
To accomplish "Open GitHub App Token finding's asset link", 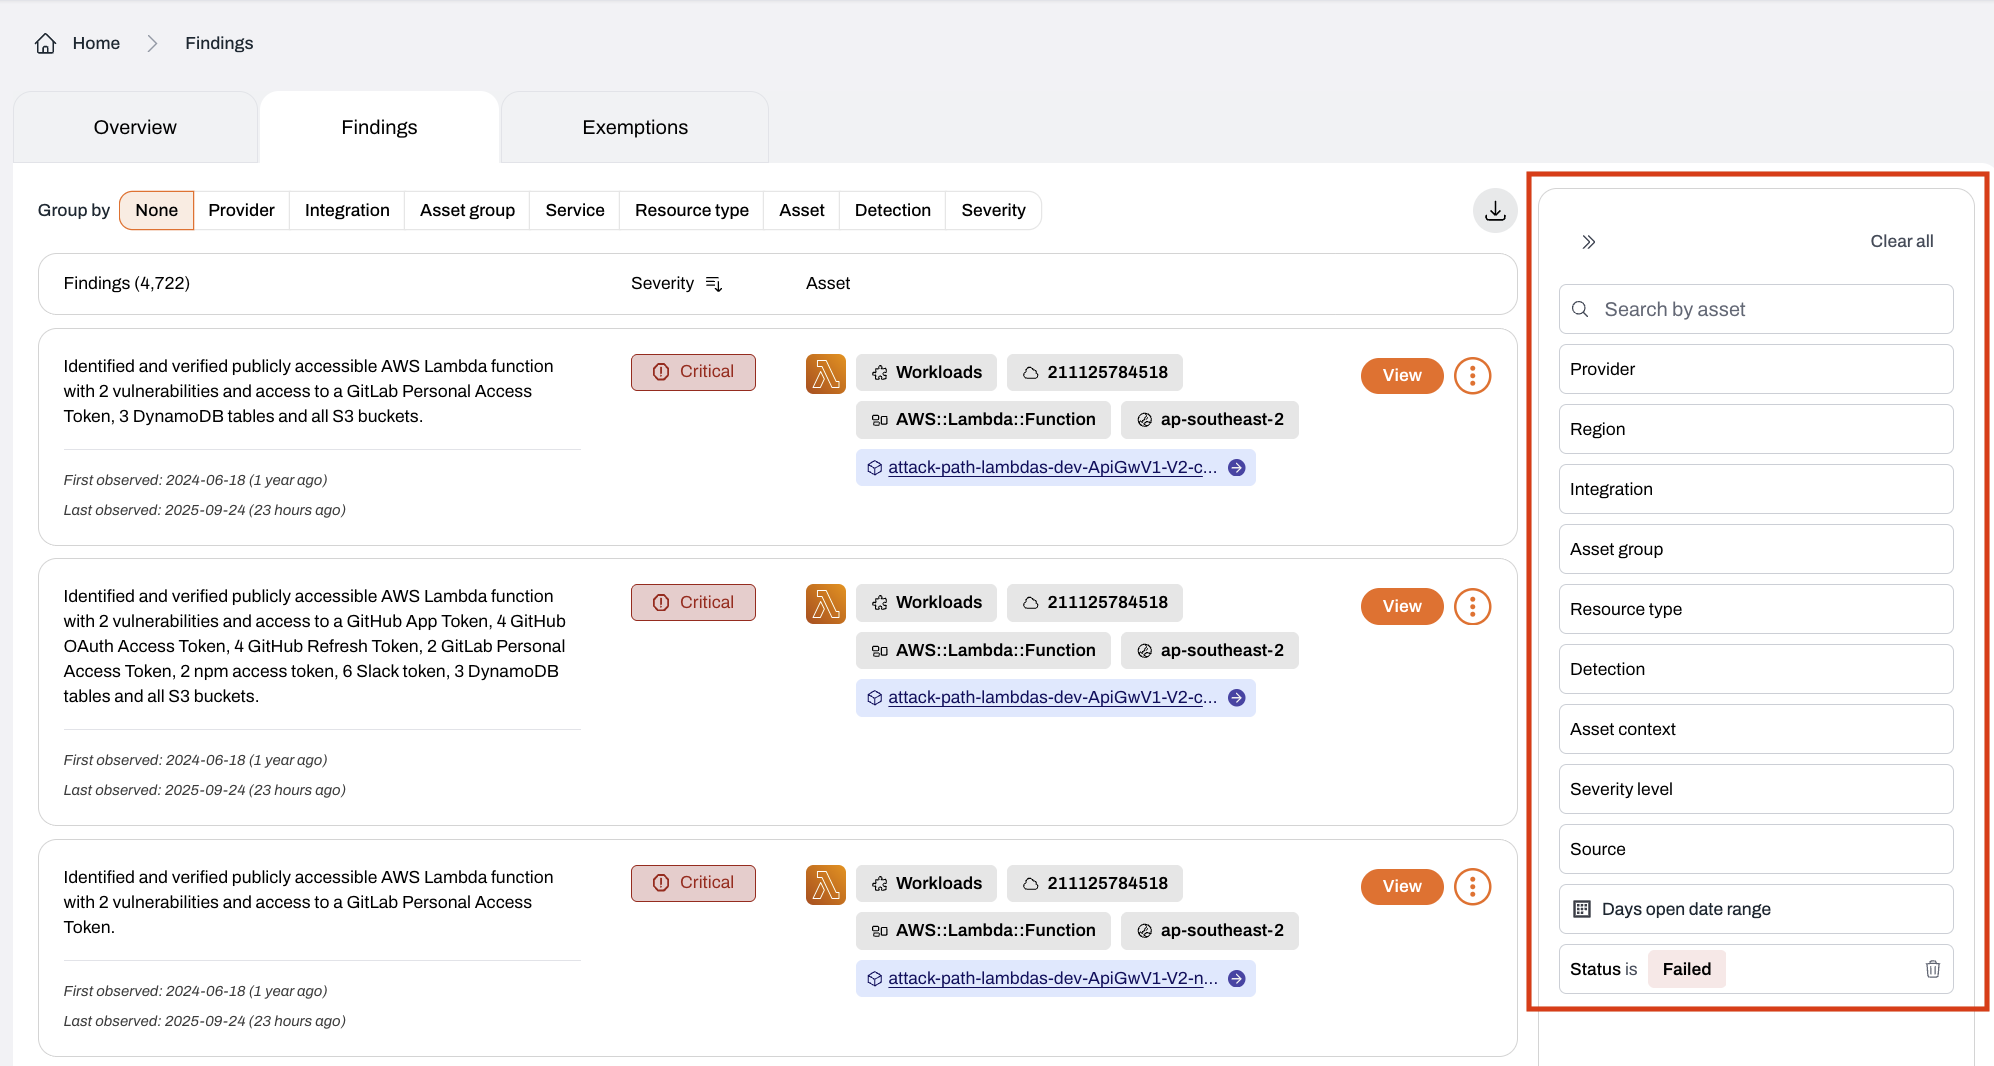I will [x=1053, y=697].
